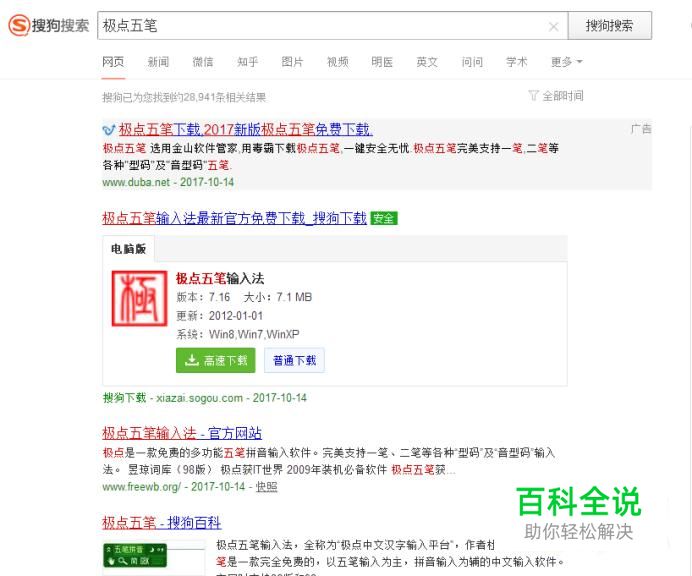This screenshot has height=576, width=692.
Task: Click the green 五笔拼音 input bar thumbnail
Action: click(135, 555)
